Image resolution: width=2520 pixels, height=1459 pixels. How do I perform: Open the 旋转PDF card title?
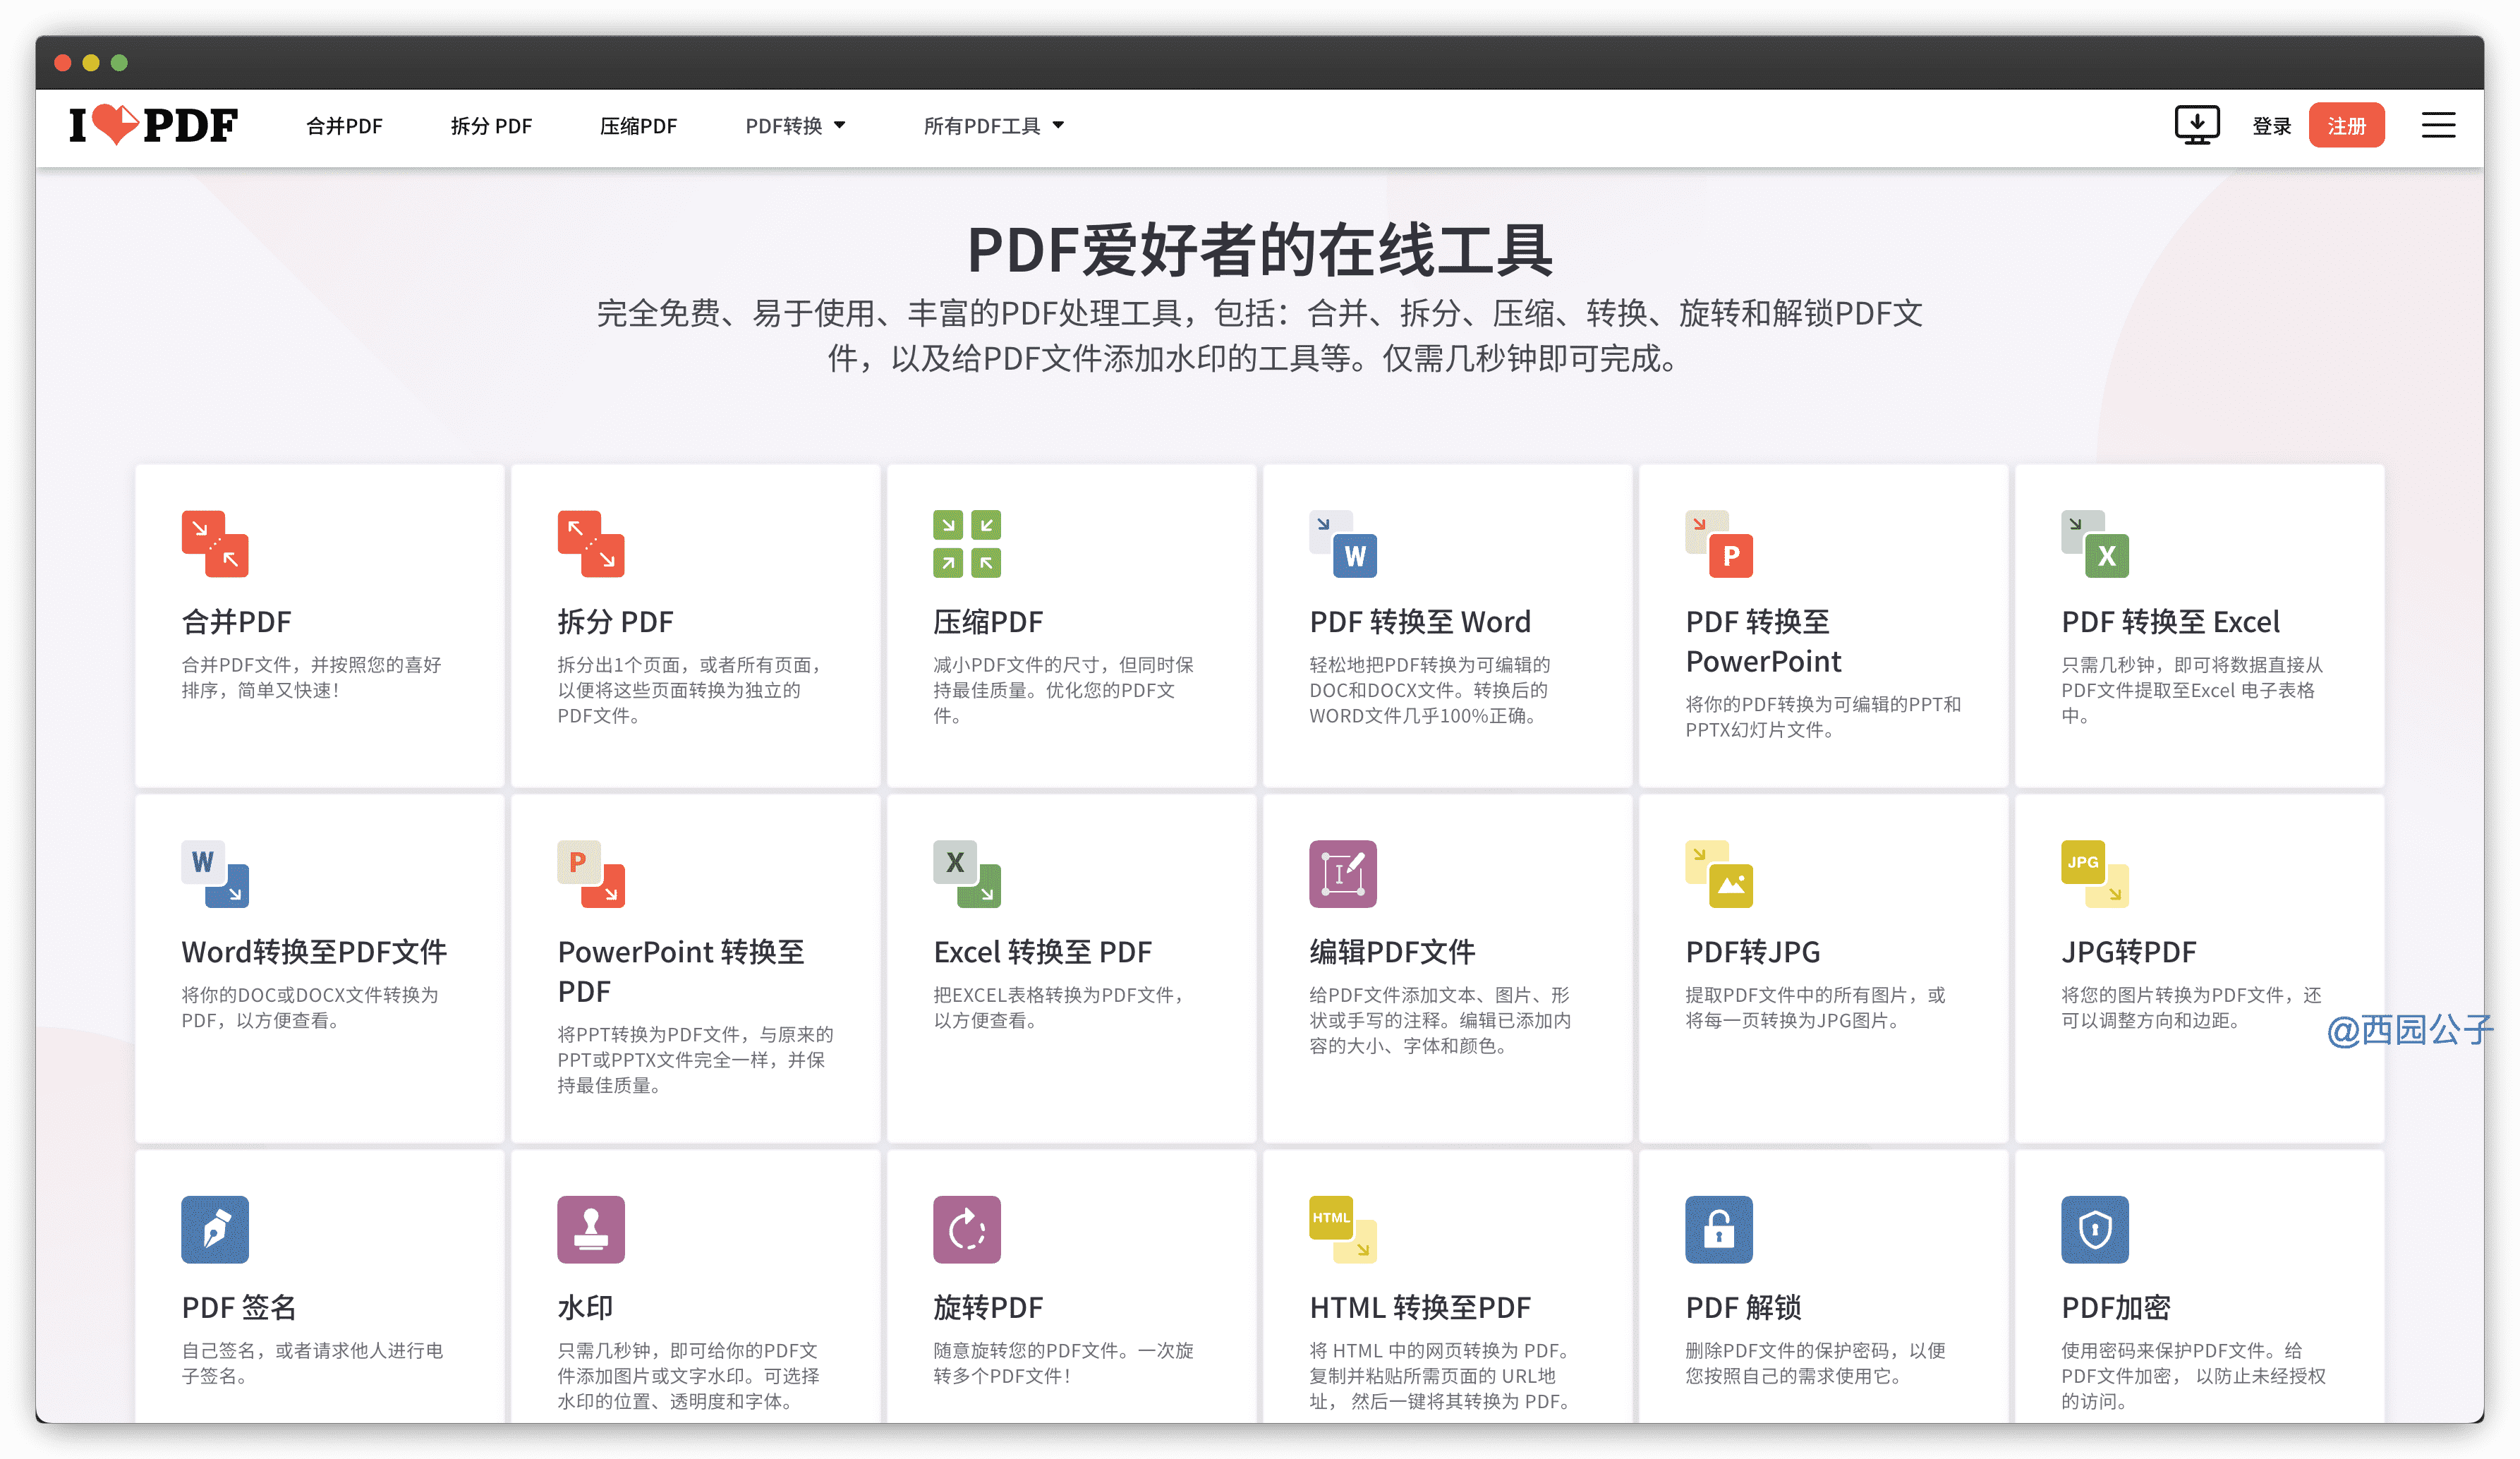[x=988, y=1308]
